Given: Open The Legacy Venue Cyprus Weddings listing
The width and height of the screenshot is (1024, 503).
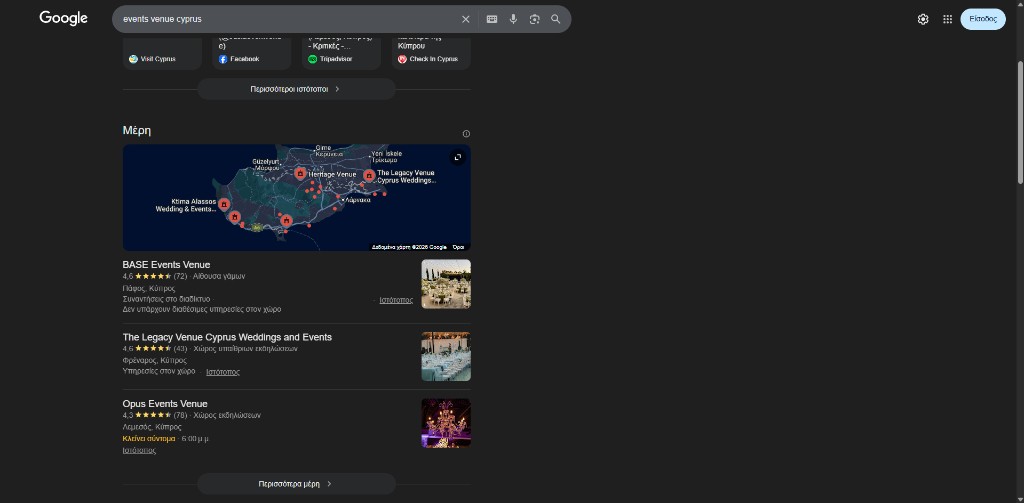Looking at the screenshot, I should pos(227,337).
